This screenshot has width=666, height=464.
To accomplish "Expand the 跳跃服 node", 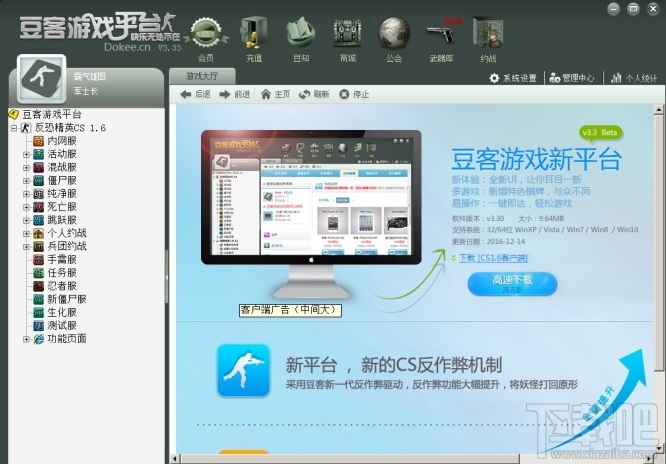I will (26, 220).
